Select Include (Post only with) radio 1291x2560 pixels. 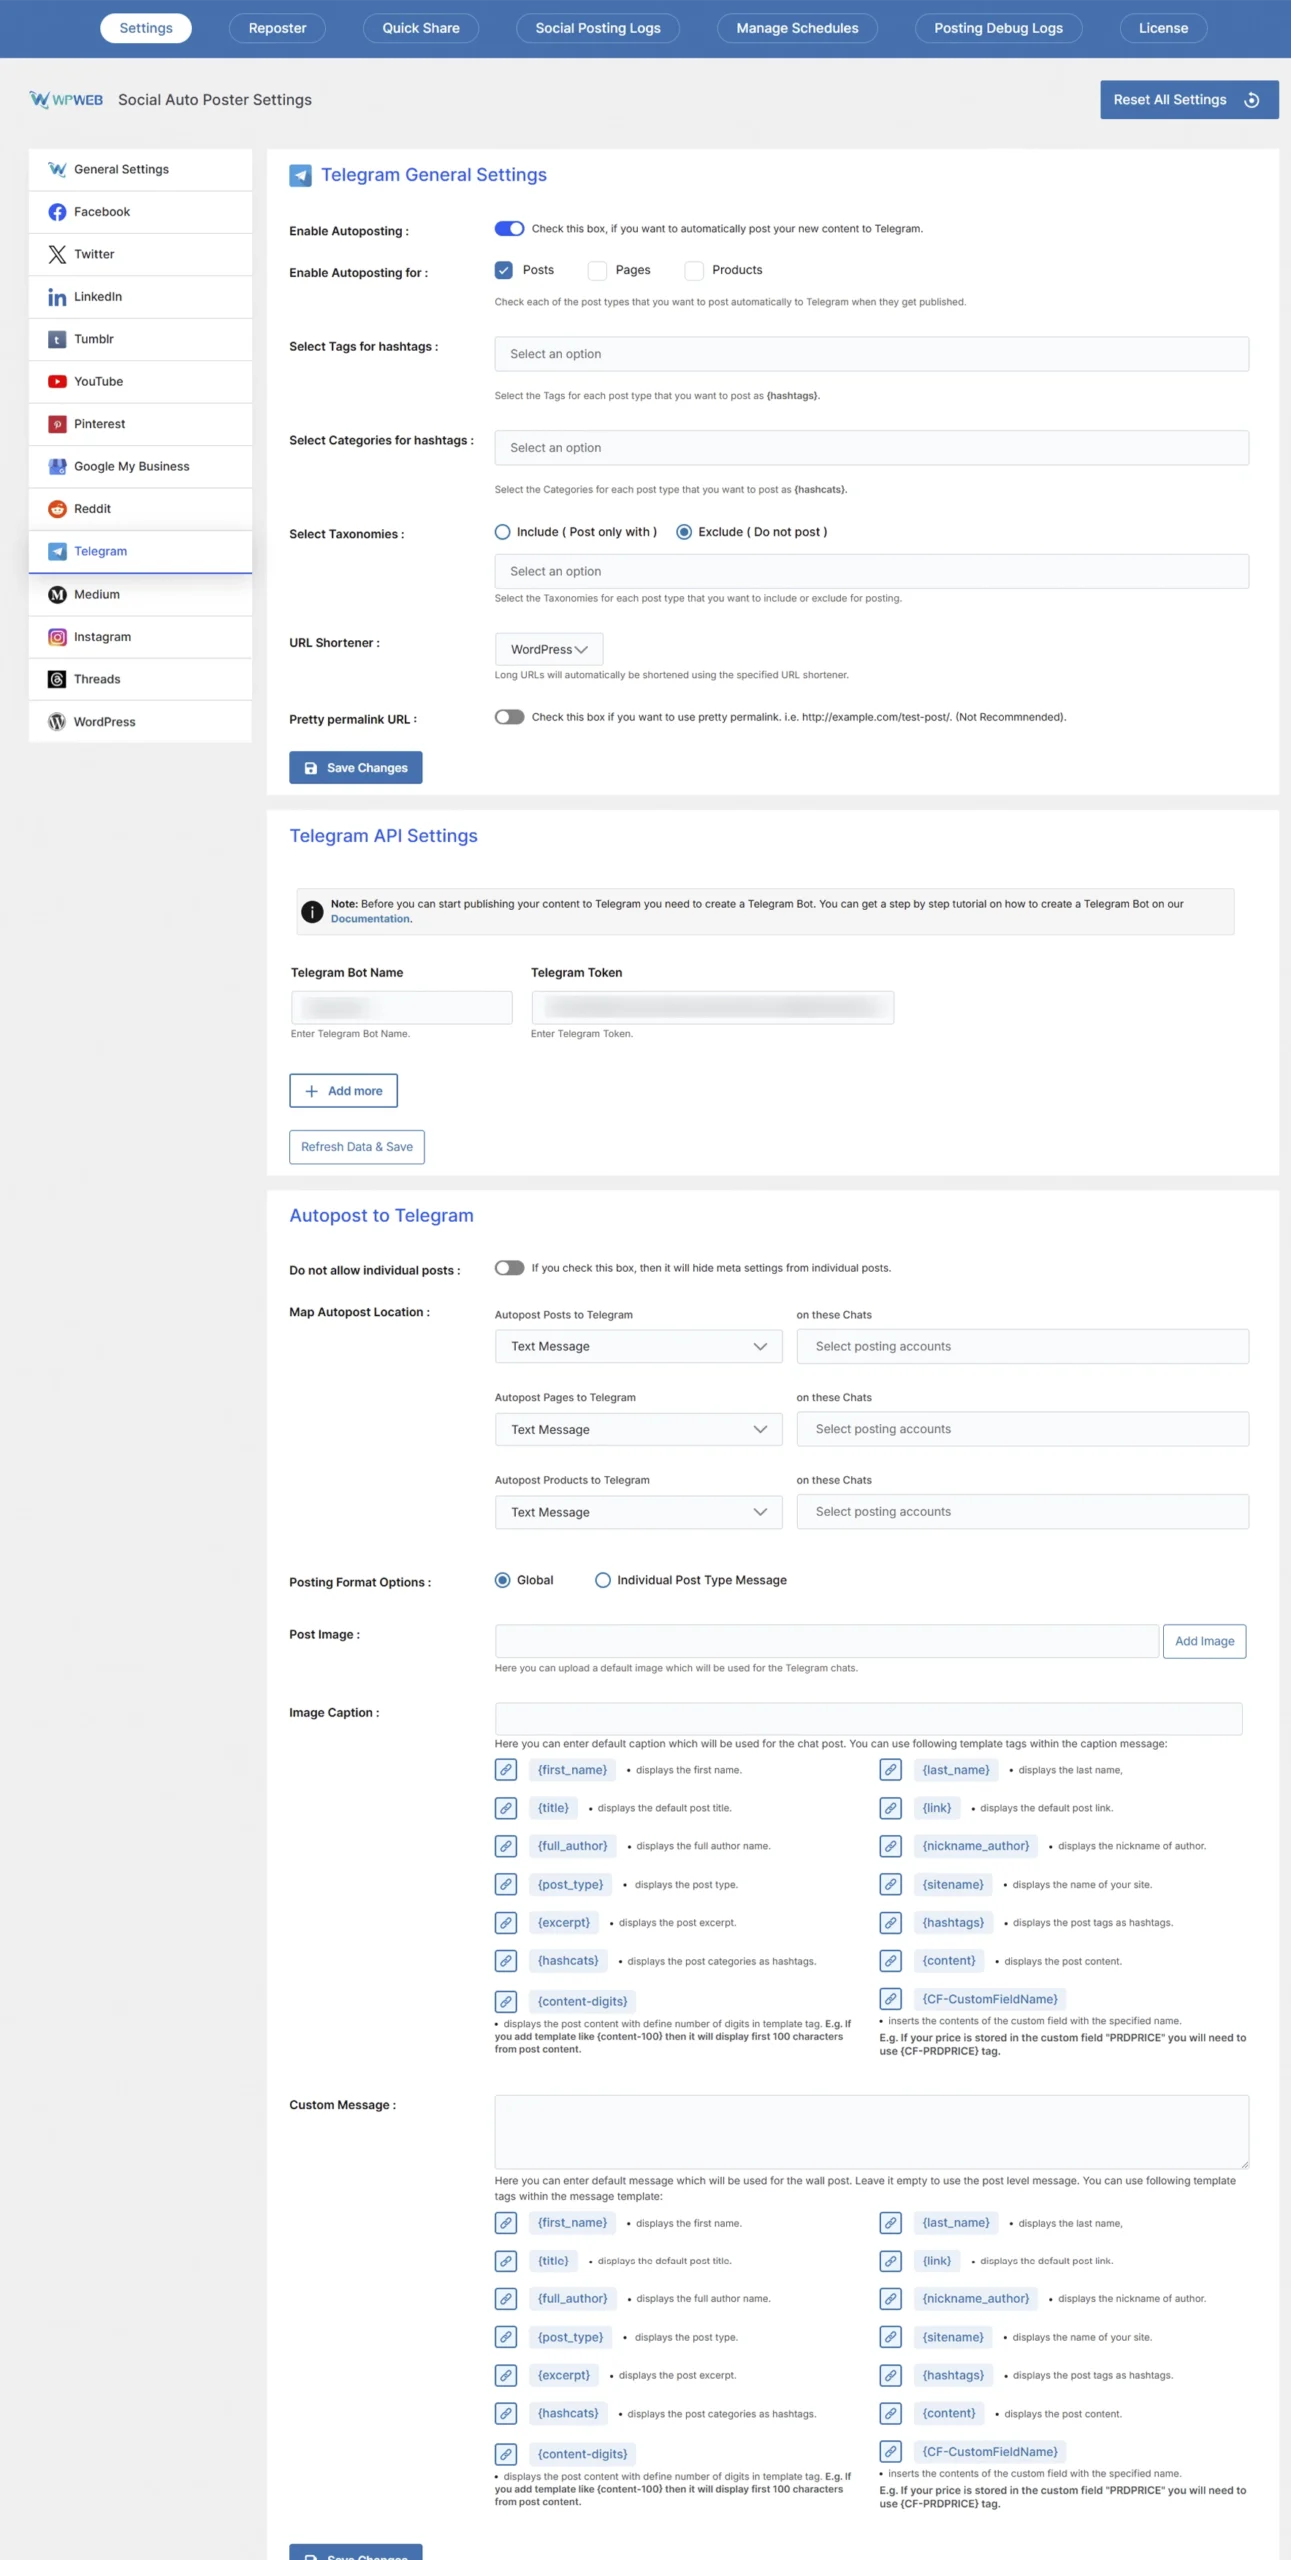(503, 532)
